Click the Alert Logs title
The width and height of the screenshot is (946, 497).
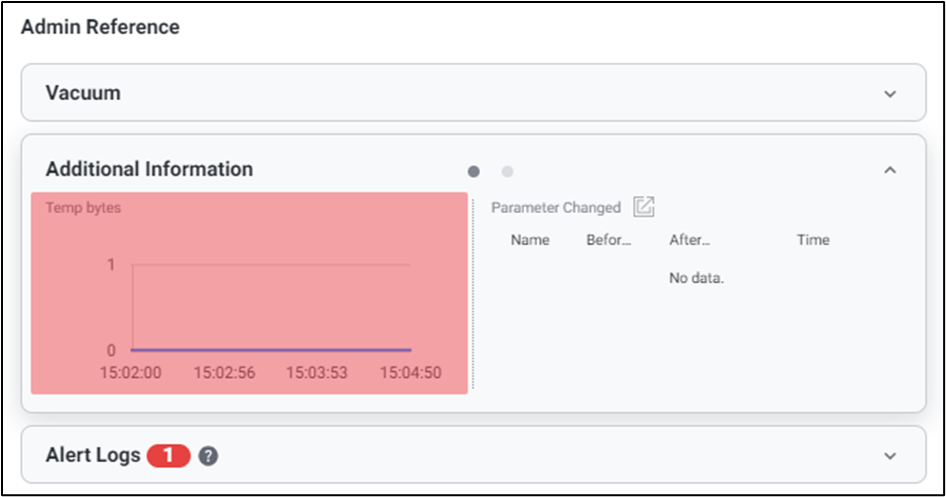click(93, 455)
